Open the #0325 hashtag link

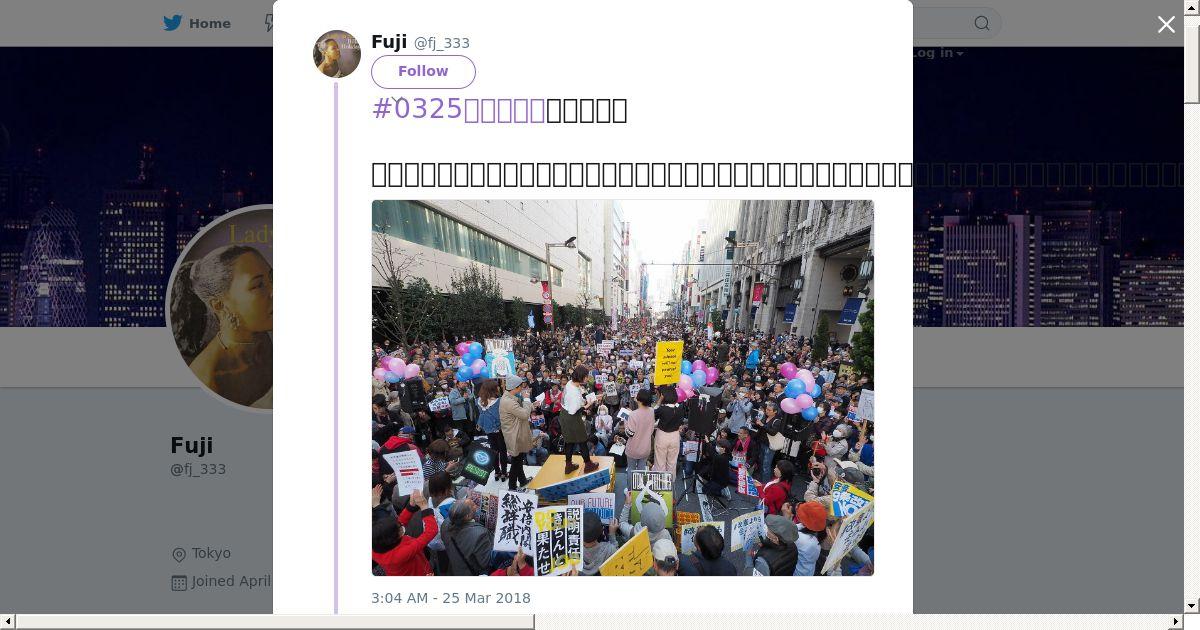click(x=458, y=109)
